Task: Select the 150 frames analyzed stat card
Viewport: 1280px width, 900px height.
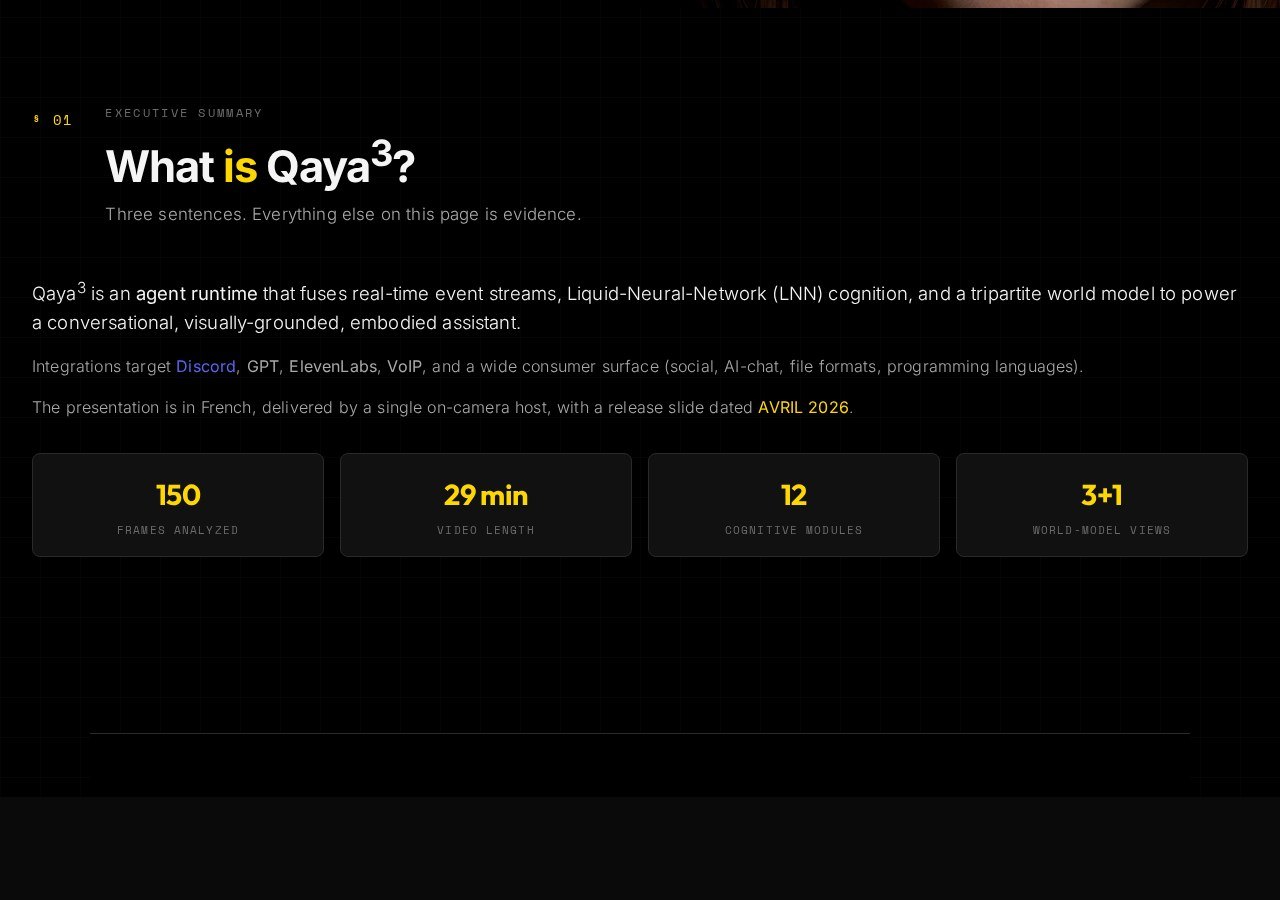Action: pyautogui.click(x=178, y=505)
